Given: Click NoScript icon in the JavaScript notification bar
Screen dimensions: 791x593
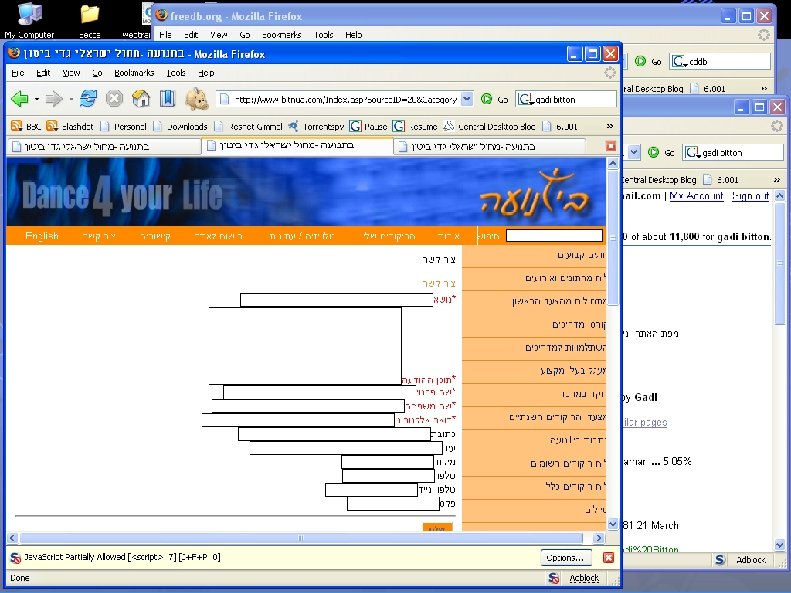Looking at the screenshot, I should [16, 558].
